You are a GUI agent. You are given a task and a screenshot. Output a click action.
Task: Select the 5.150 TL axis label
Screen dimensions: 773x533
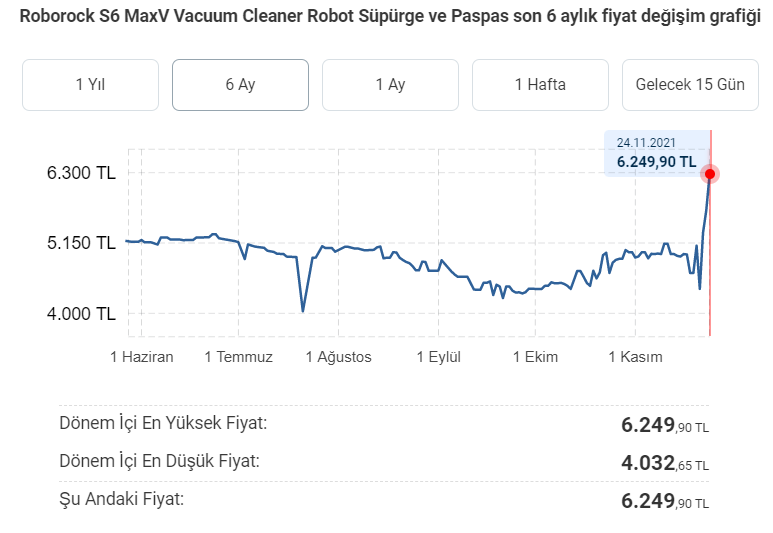82,243
